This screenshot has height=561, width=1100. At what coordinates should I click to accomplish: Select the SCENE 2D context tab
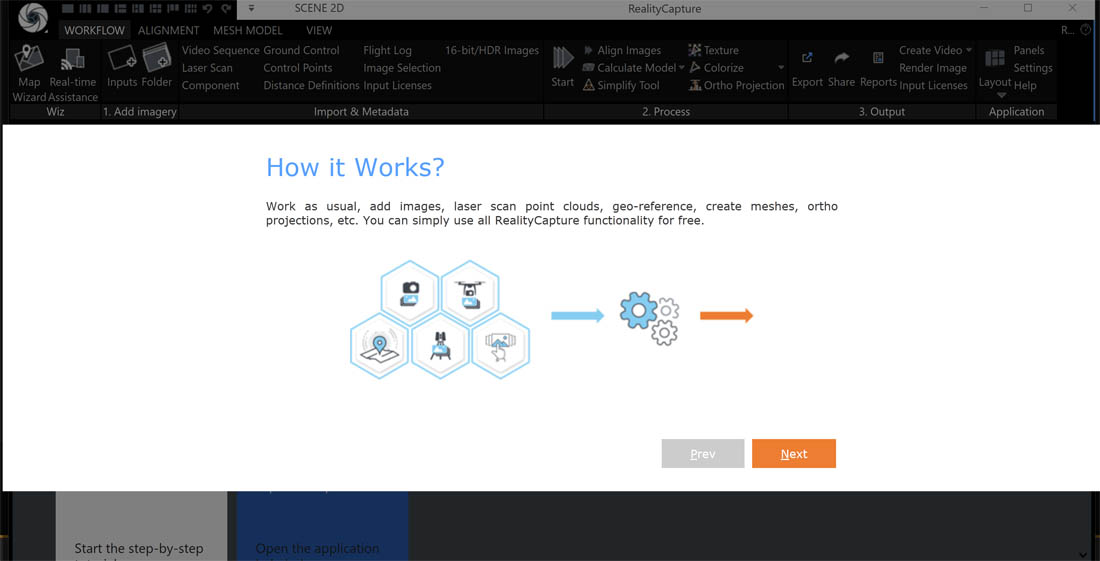319,9
